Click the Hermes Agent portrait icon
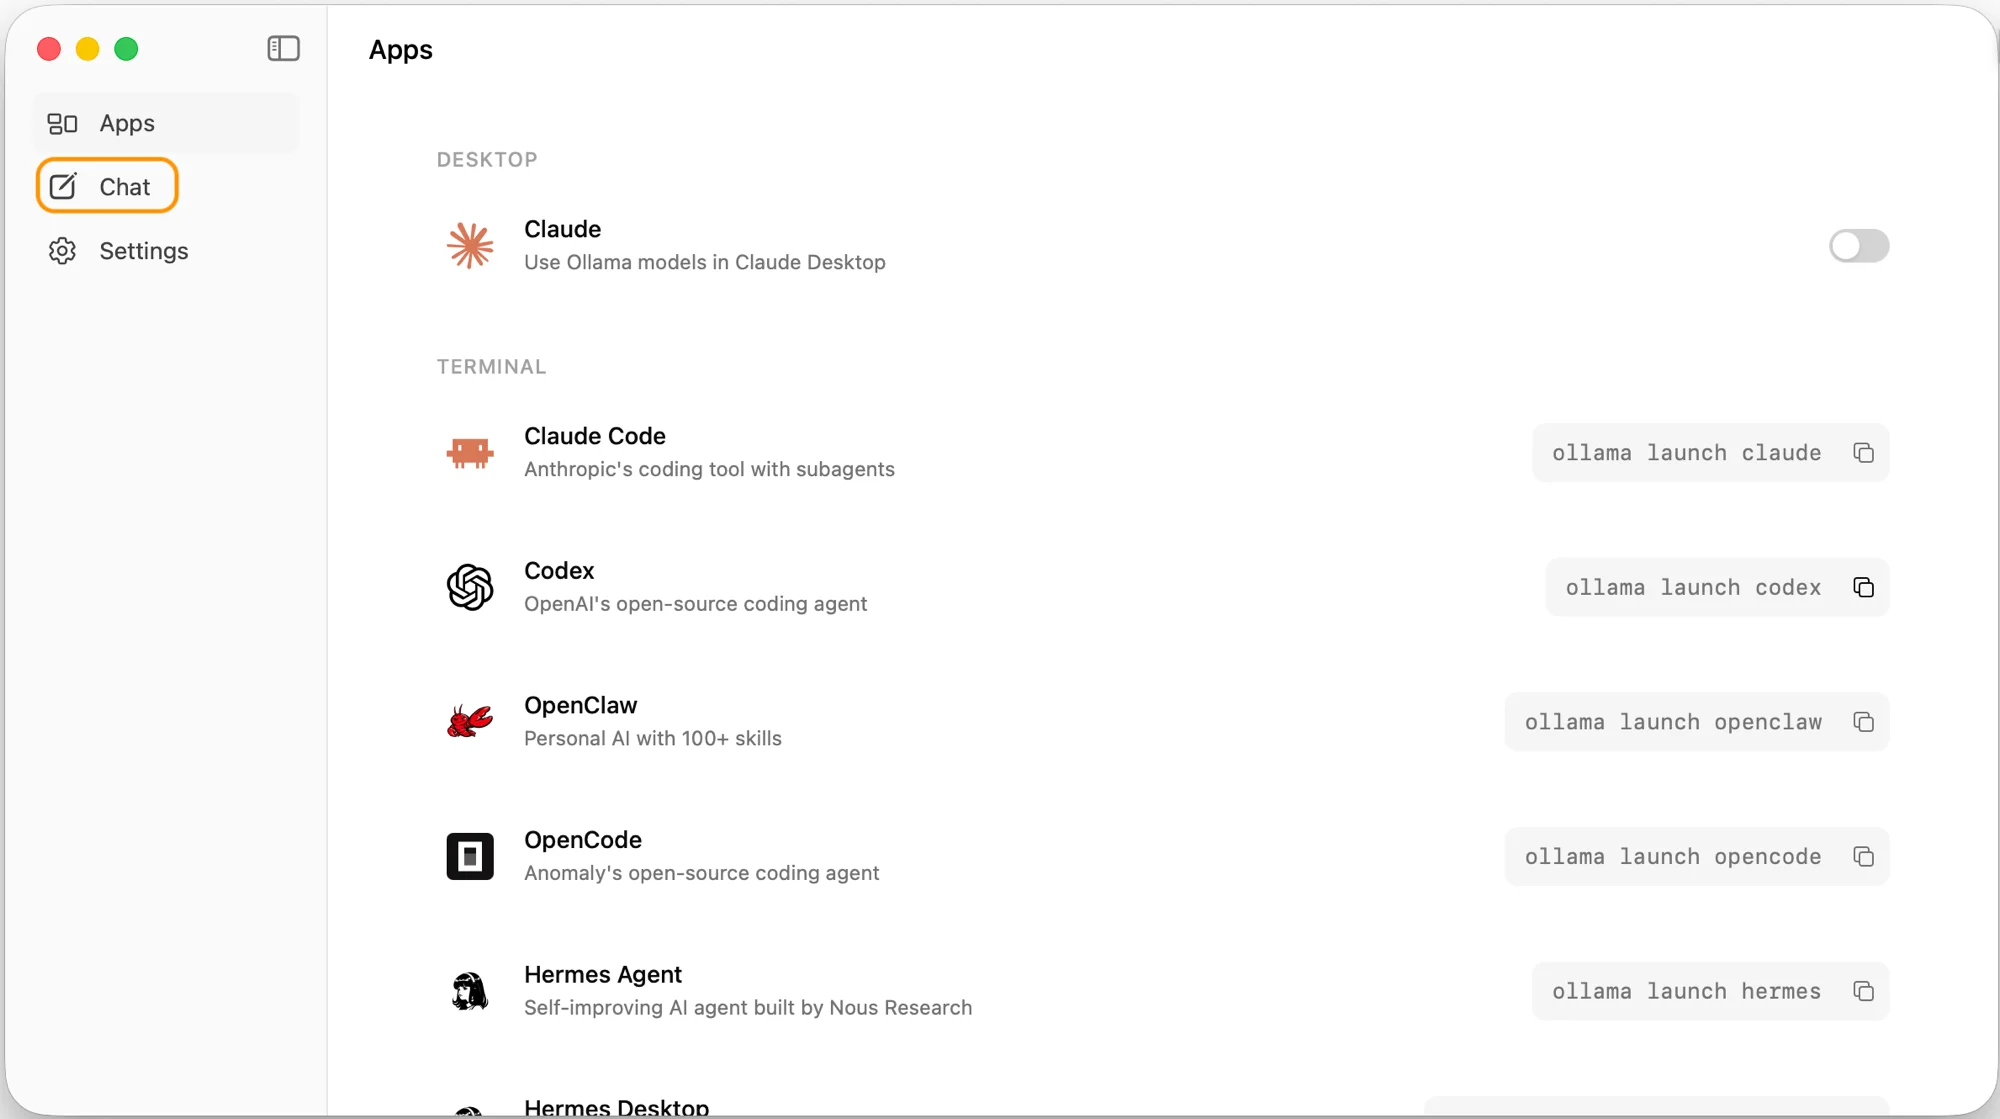 pos(470,991)
